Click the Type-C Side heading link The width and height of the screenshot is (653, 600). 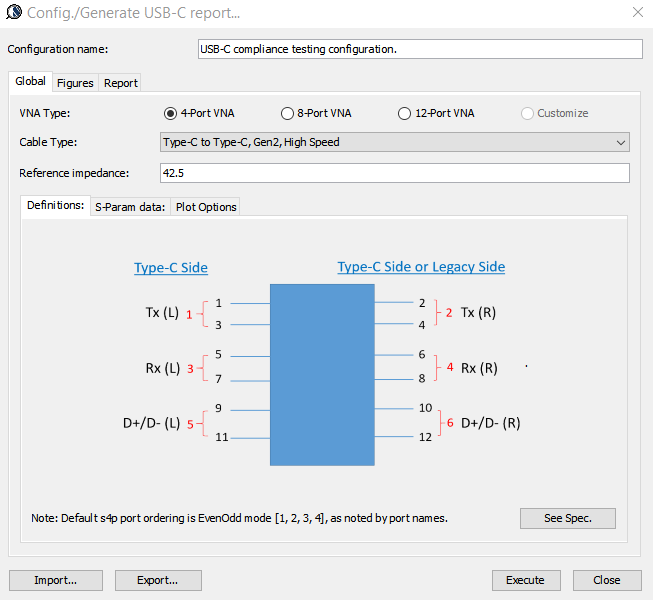coord(171,267)
